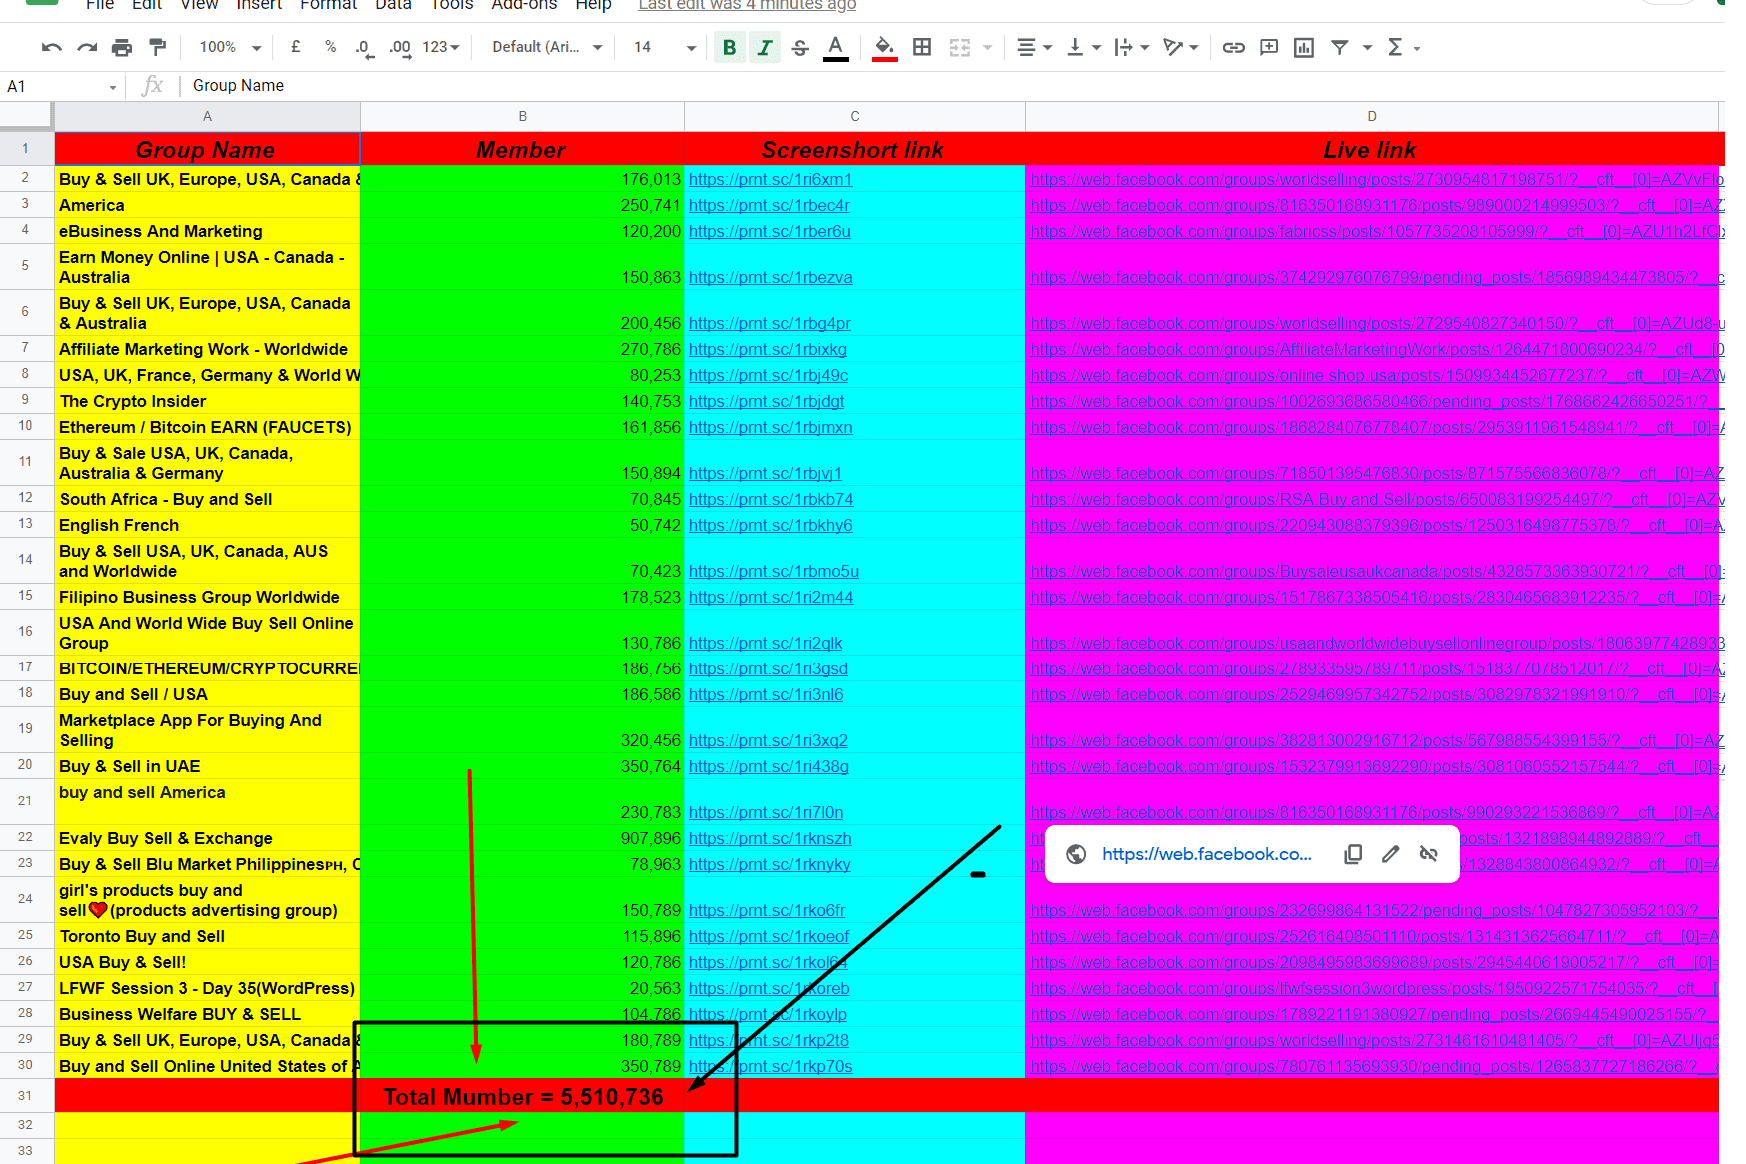Click the Insert comment icon
Viewport: 1746px width, 1164px height.
click(1269, 47)
